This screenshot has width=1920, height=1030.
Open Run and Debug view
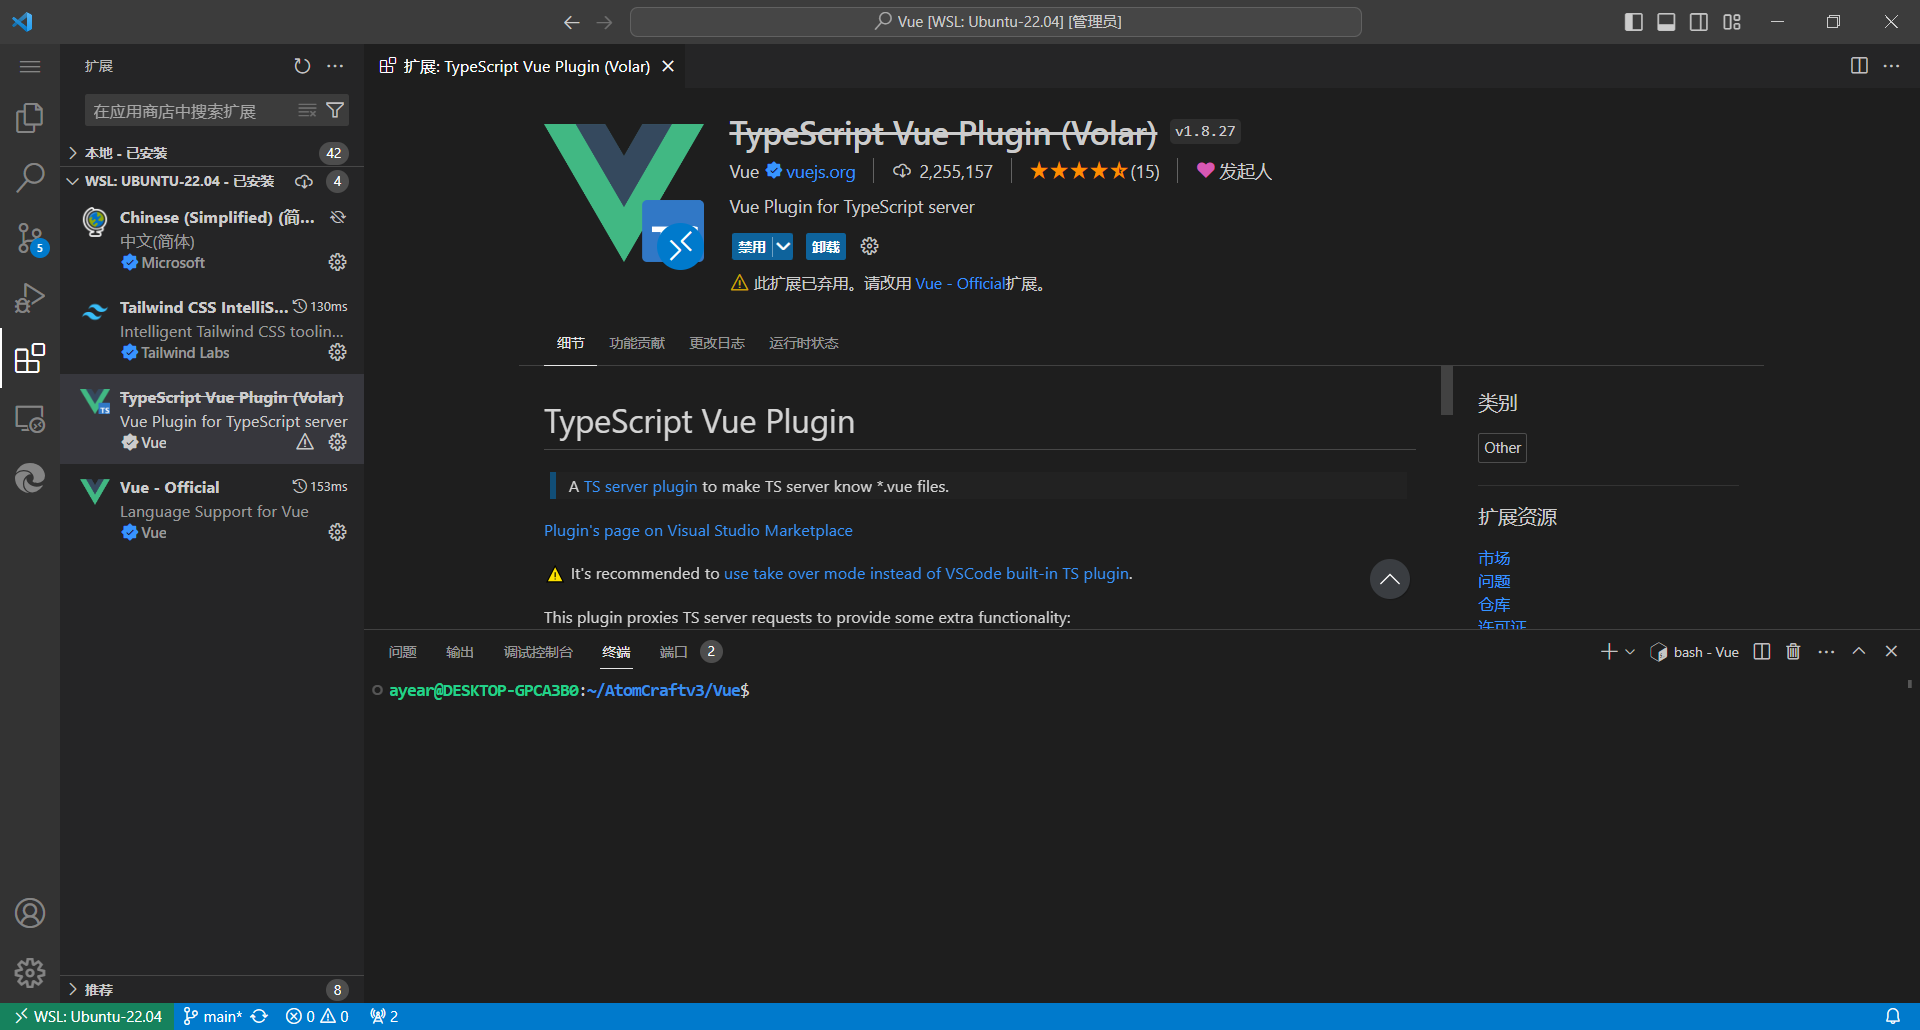(30, 298)
